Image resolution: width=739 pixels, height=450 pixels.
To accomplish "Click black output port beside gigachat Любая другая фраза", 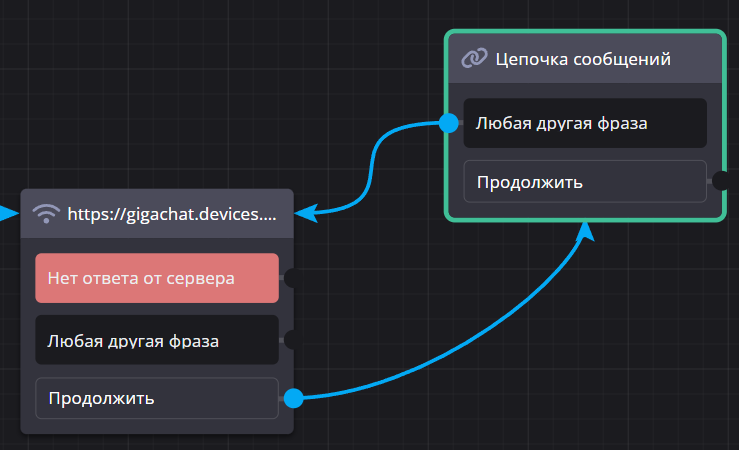I will [x=291, y=340].
